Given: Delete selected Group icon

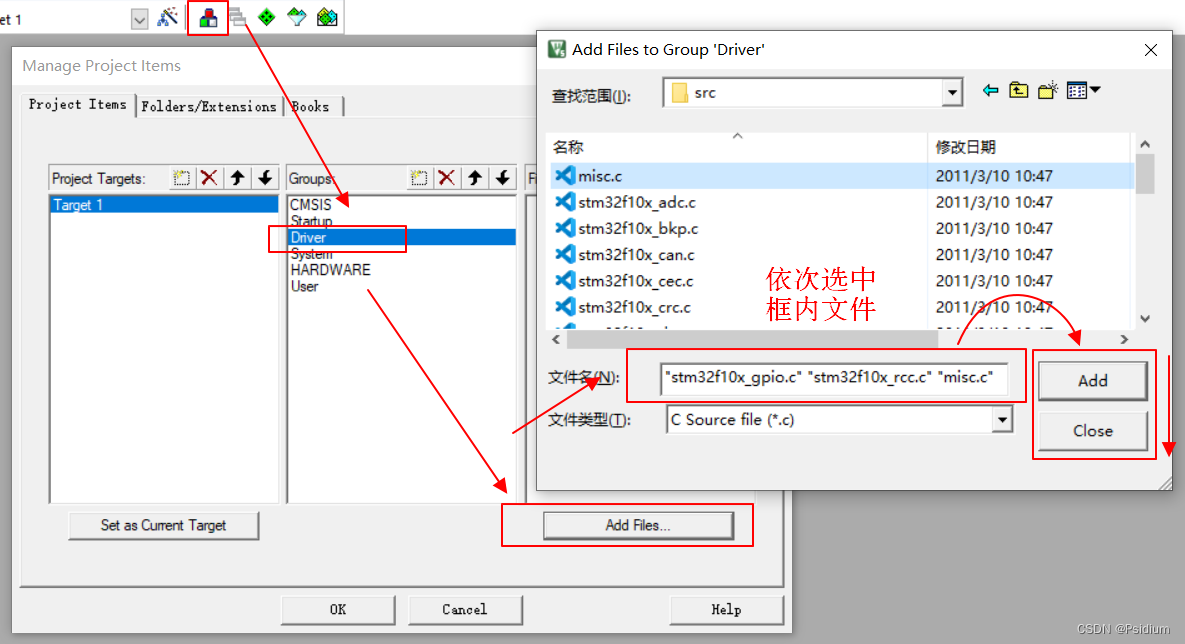Looking at the screenshot, I should click(x=447, y=178).
